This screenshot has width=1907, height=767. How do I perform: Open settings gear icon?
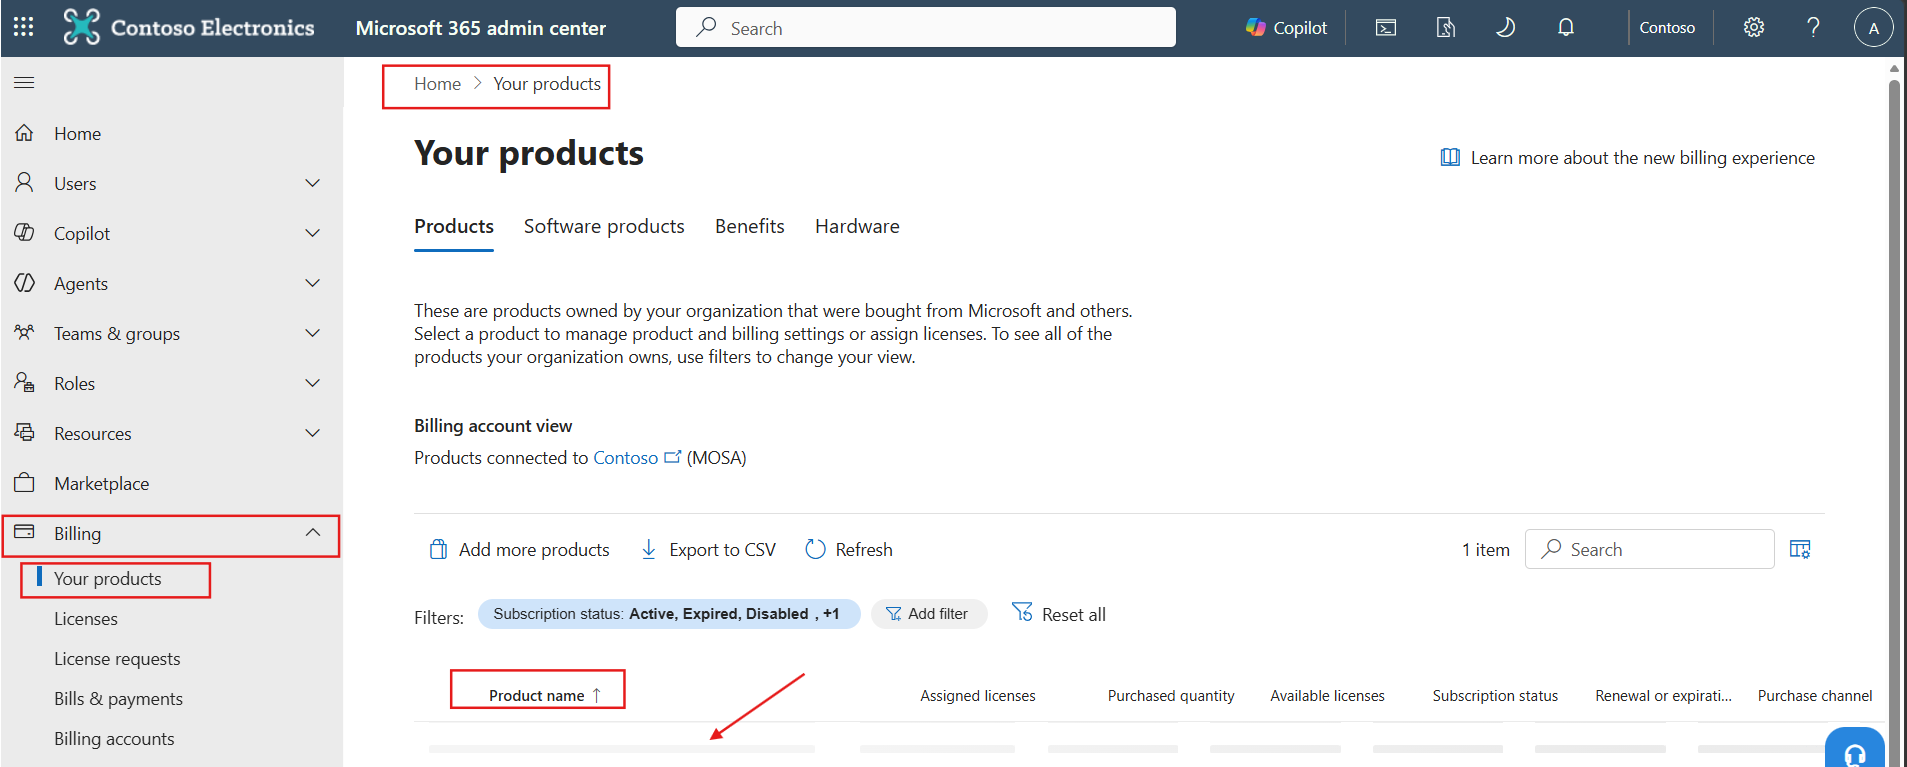pyautogui.click(x=1754, y=28)
